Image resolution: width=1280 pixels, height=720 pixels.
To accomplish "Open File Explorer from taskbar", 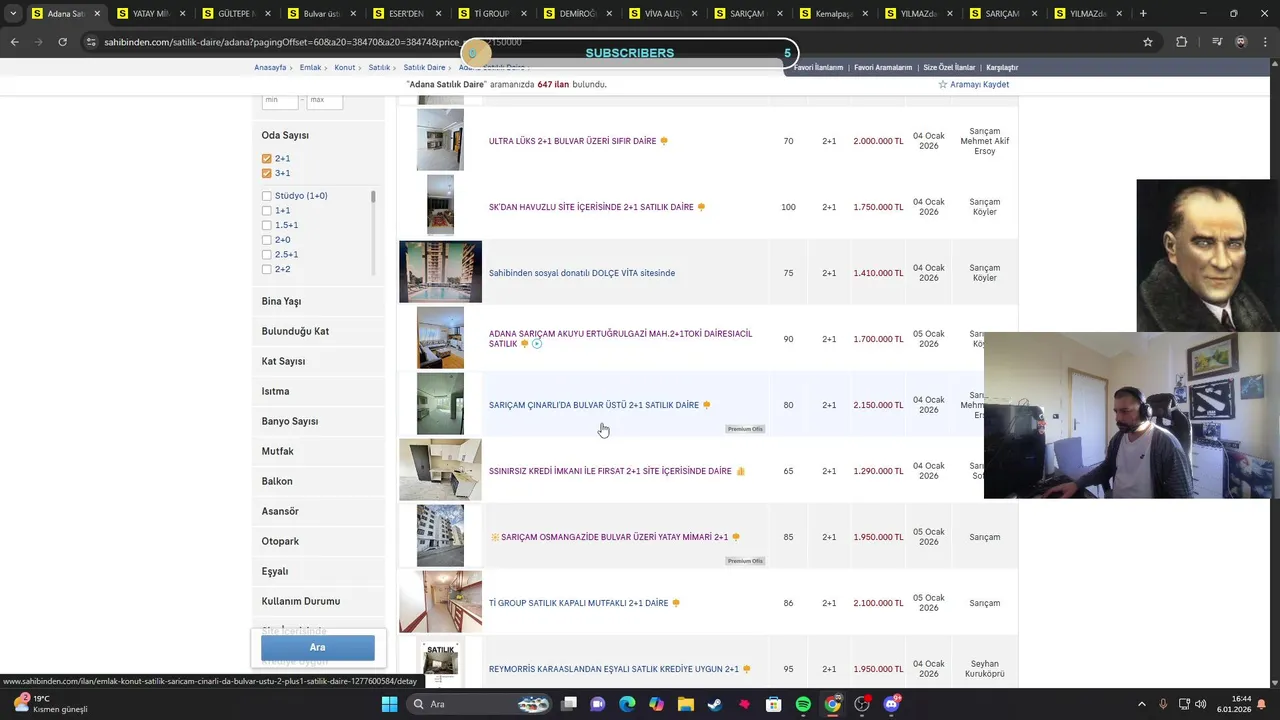I will coord(686,704).
